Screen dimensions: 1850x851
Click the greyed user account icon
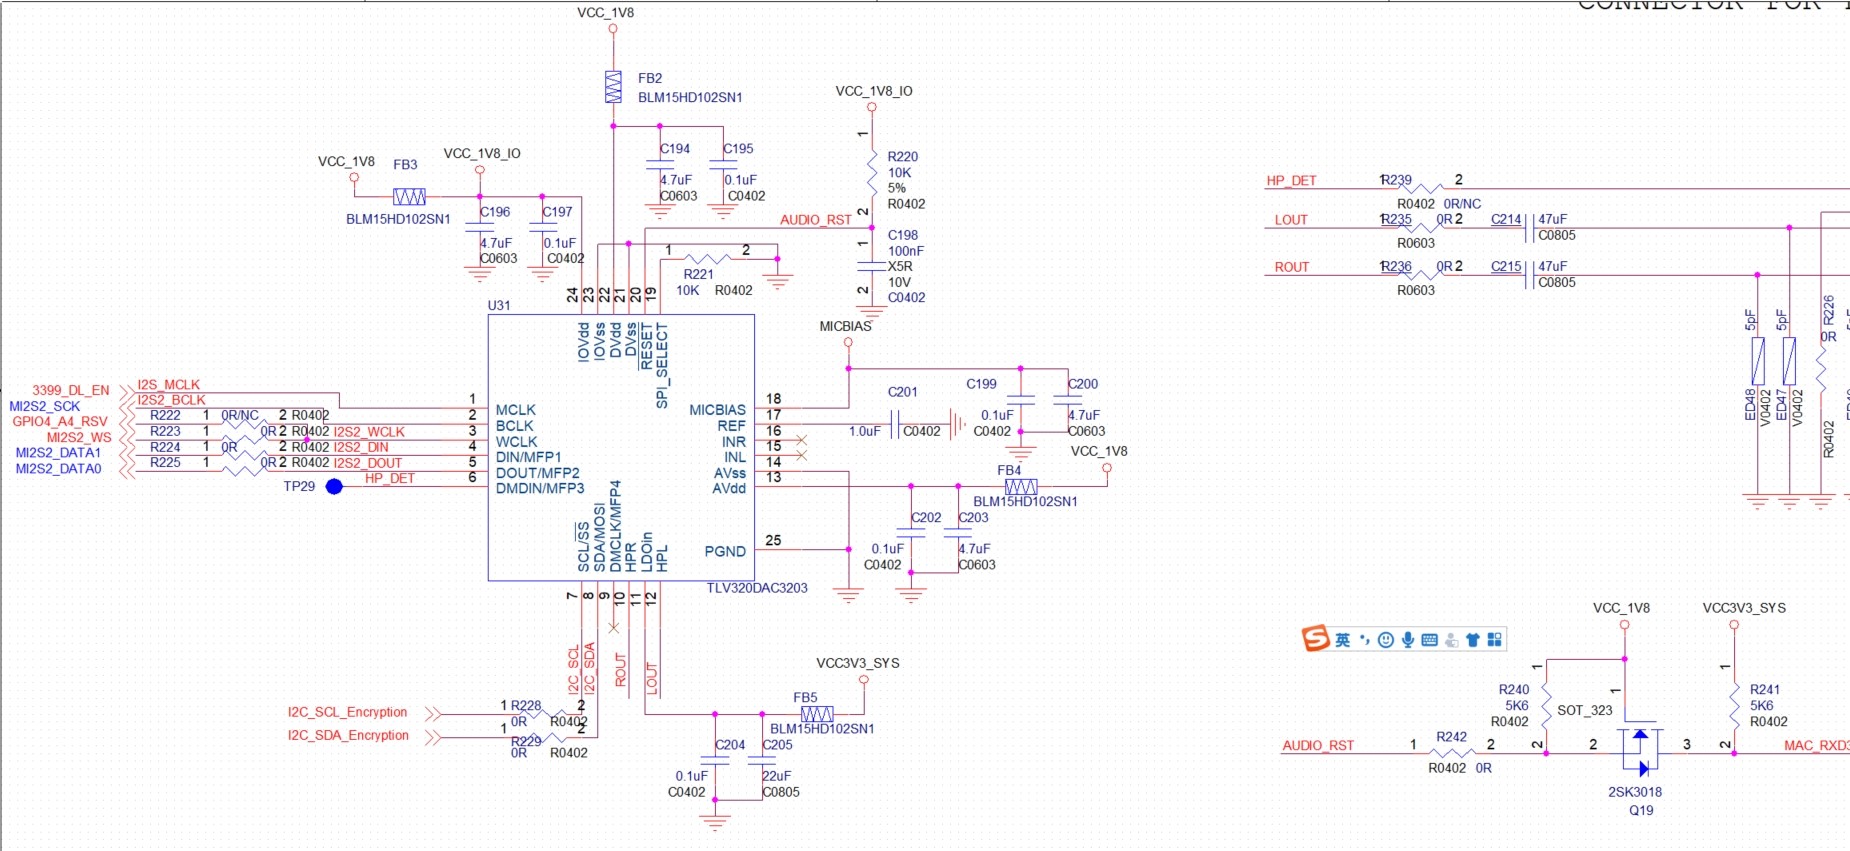point(1451,640)
